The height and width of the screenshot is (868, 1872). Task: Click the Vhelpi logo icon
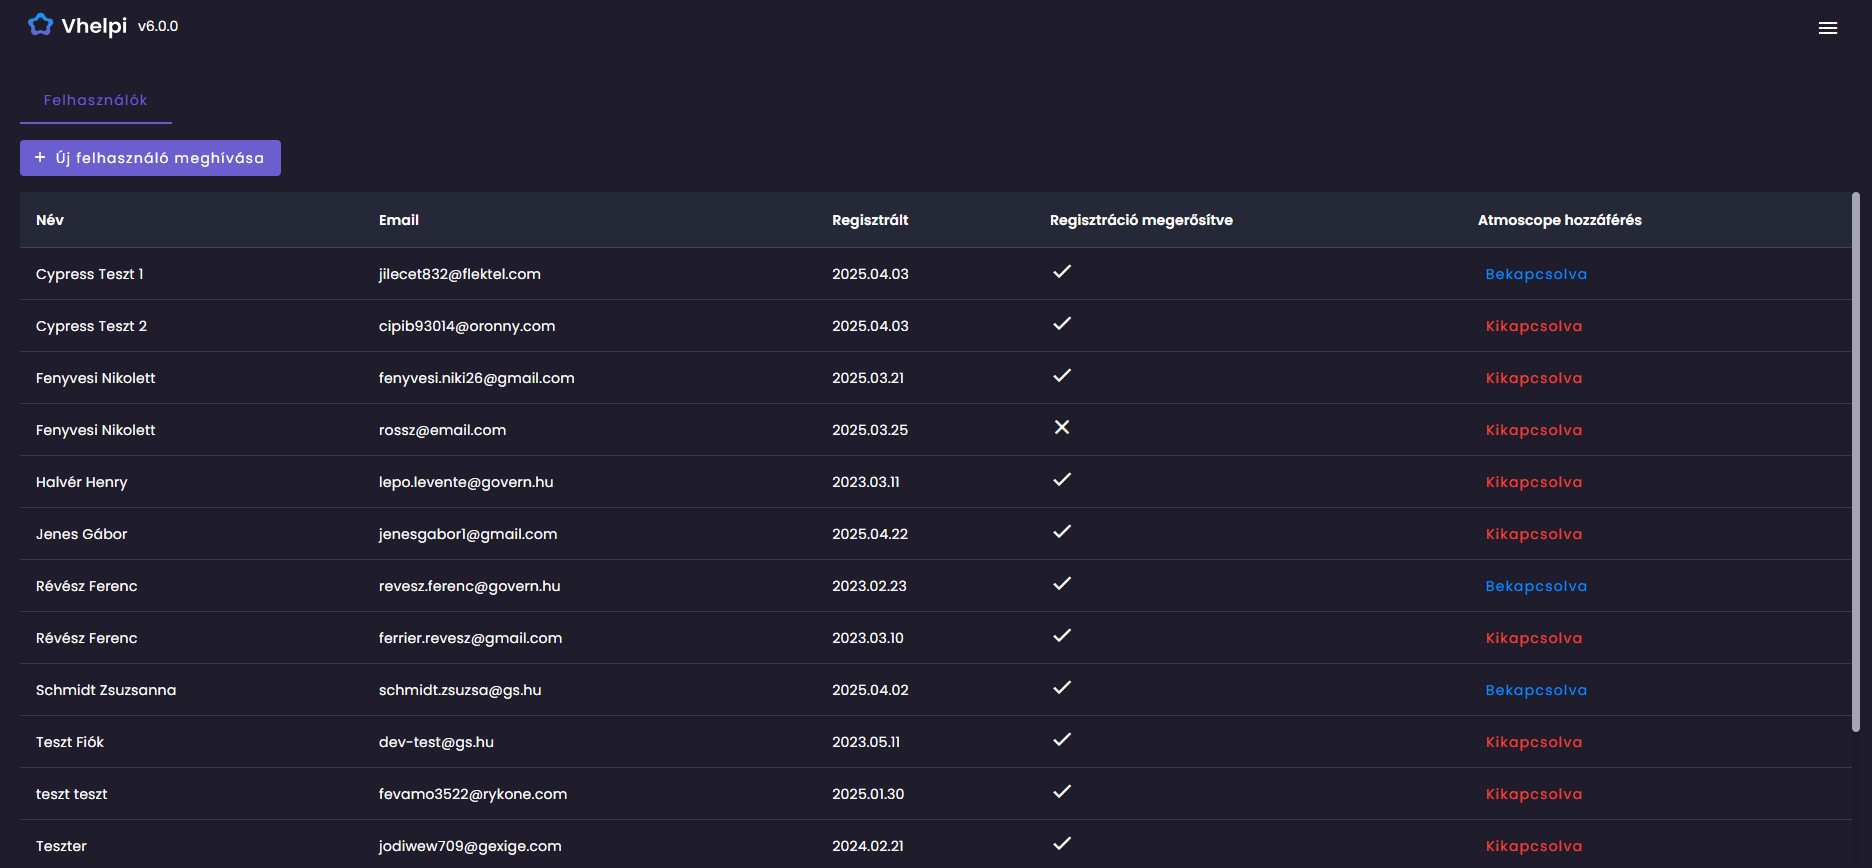[40, 25]
